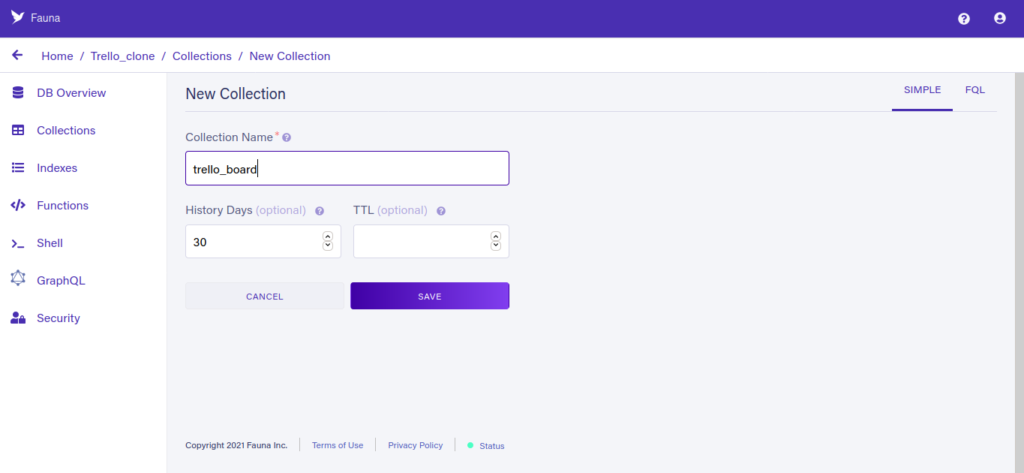Open the Trello_clone breadcrumb link
This screenshot has height=473, width=1024.
tap(123, 56)
